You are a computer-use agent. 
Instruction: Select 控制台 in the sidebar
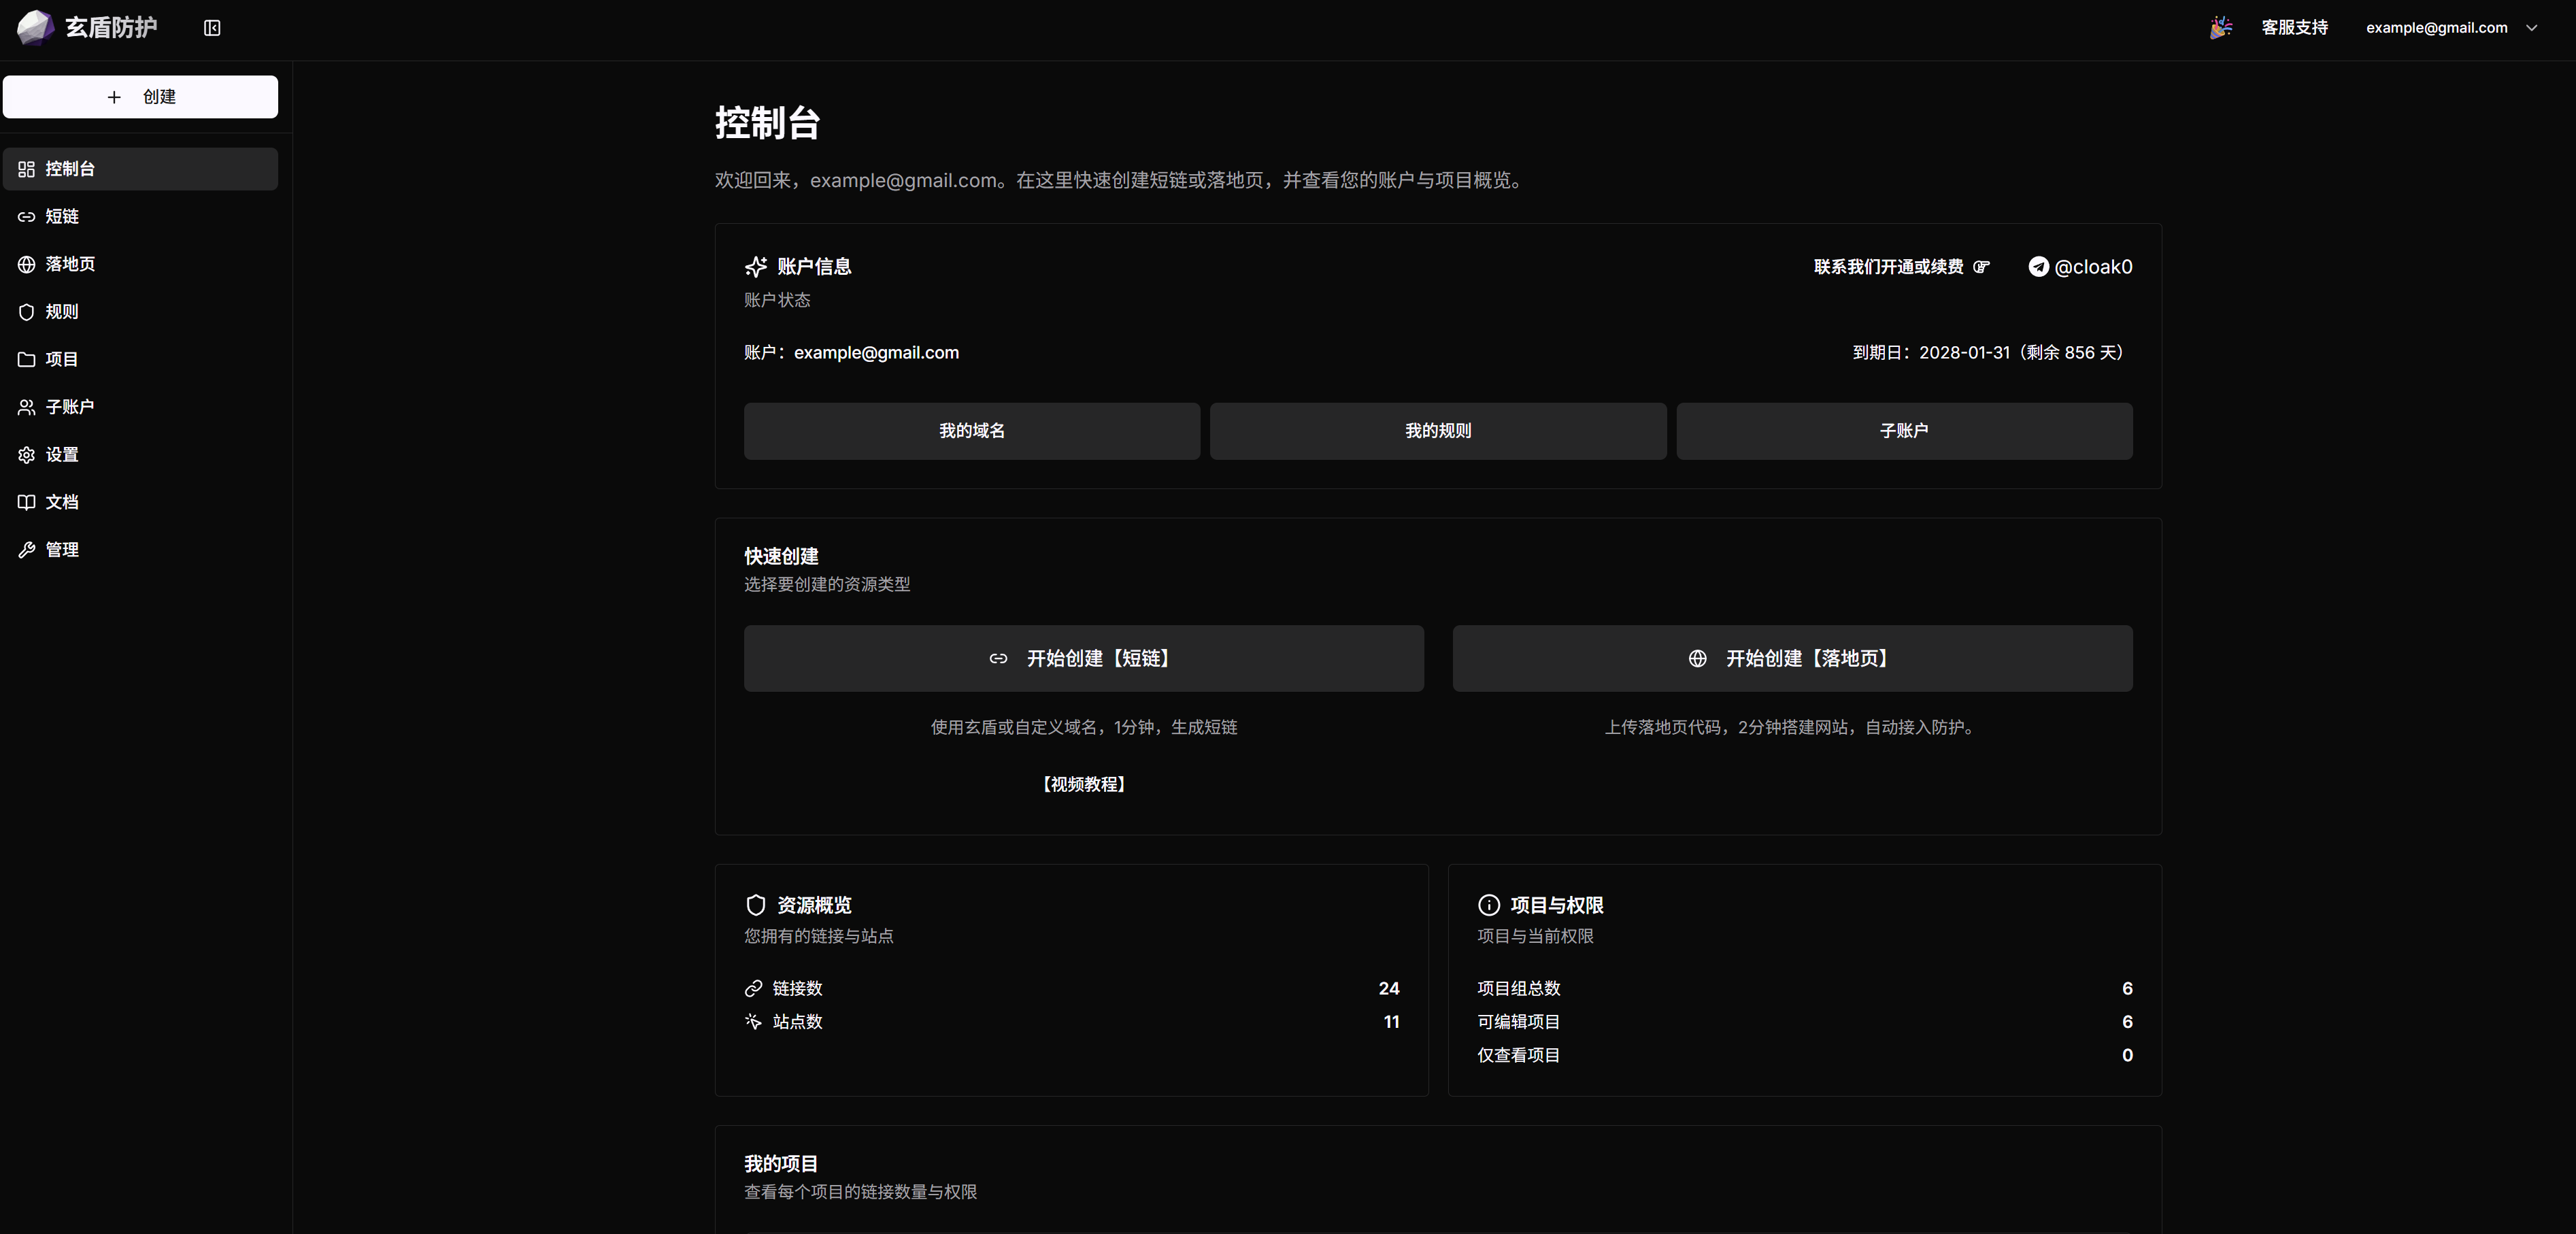pyautogui.click(x=140, y=169)
